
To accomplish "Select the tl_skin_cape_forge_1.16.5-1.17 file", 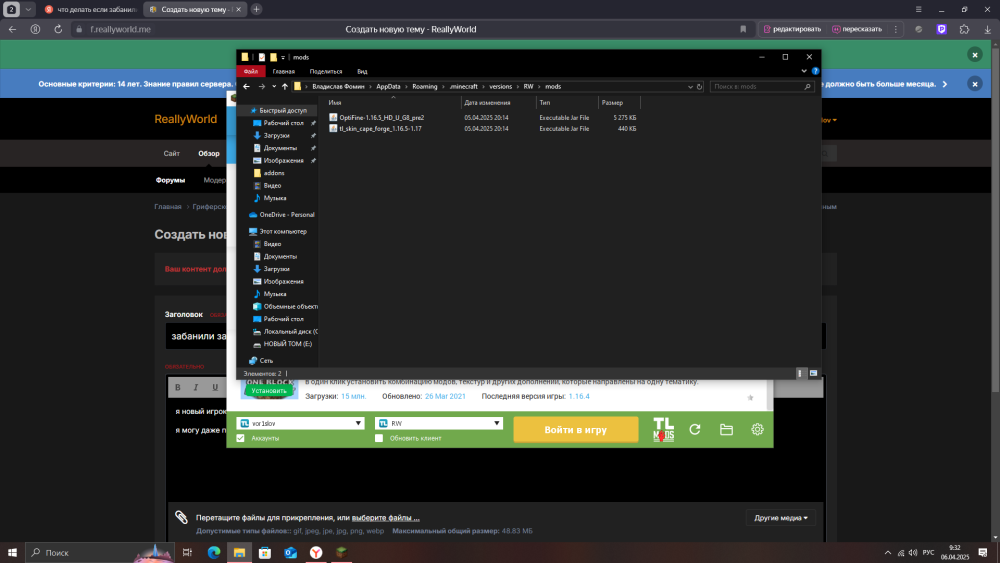I will tap(380, 129).
